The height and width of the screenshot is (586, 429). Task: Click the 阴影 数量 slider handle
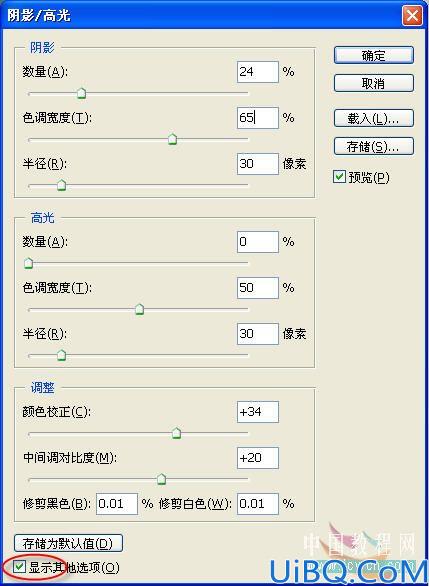pyautogui.click(x=81, y=93)
